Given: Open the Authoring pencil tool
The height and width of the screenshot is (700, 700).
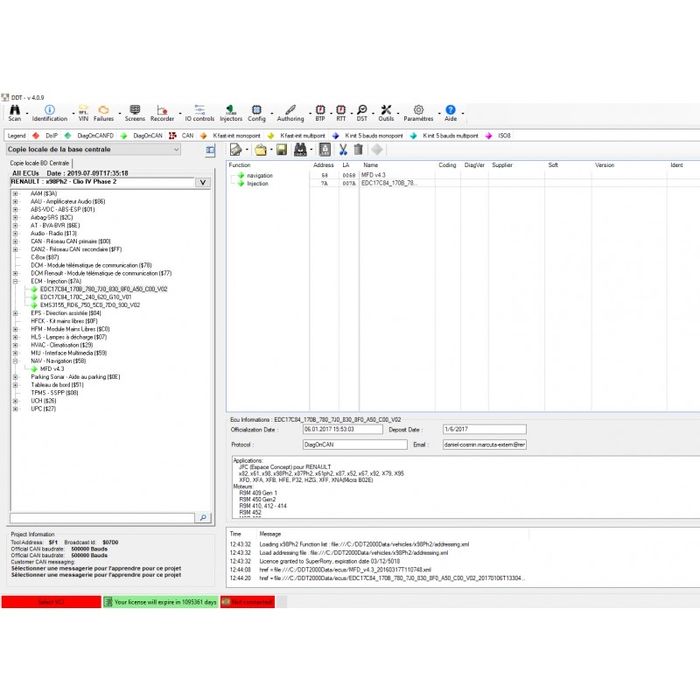Looking at the screenshot, I should [x=290, y=113].
